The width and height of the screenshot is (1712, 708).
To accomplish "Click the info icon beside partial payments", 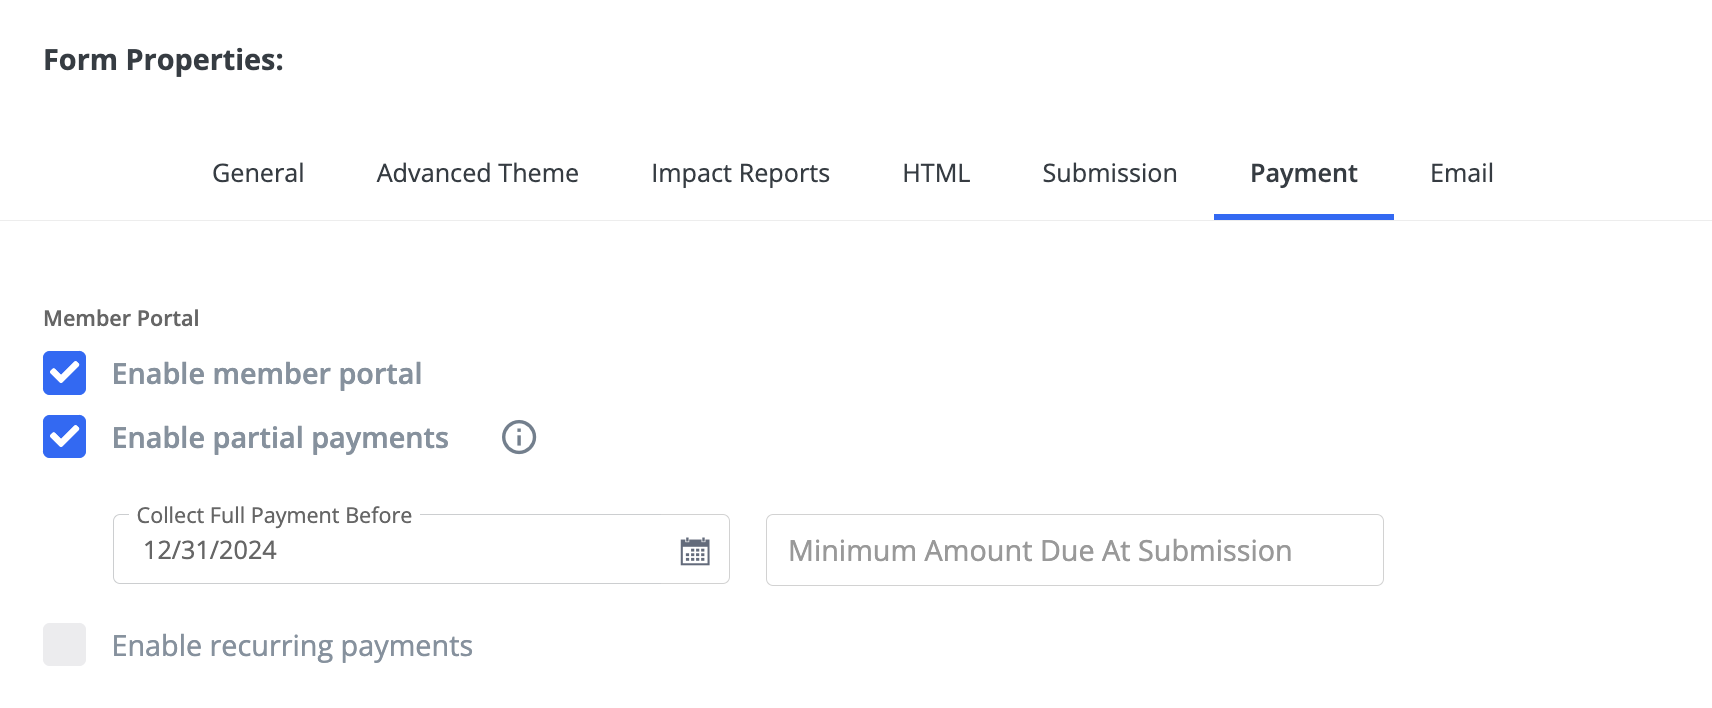I will (x=518, y=437).
